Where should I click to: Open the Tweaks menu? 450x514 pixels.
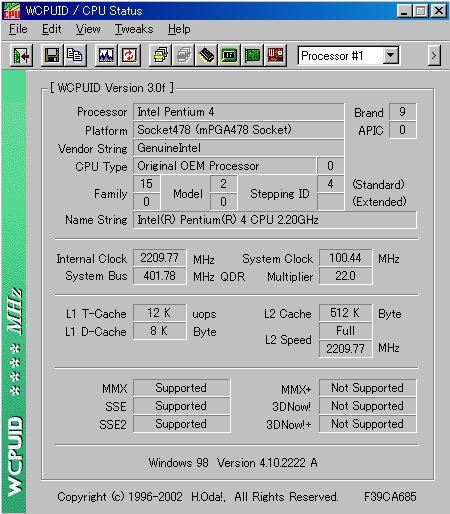[x=134, y=29]
